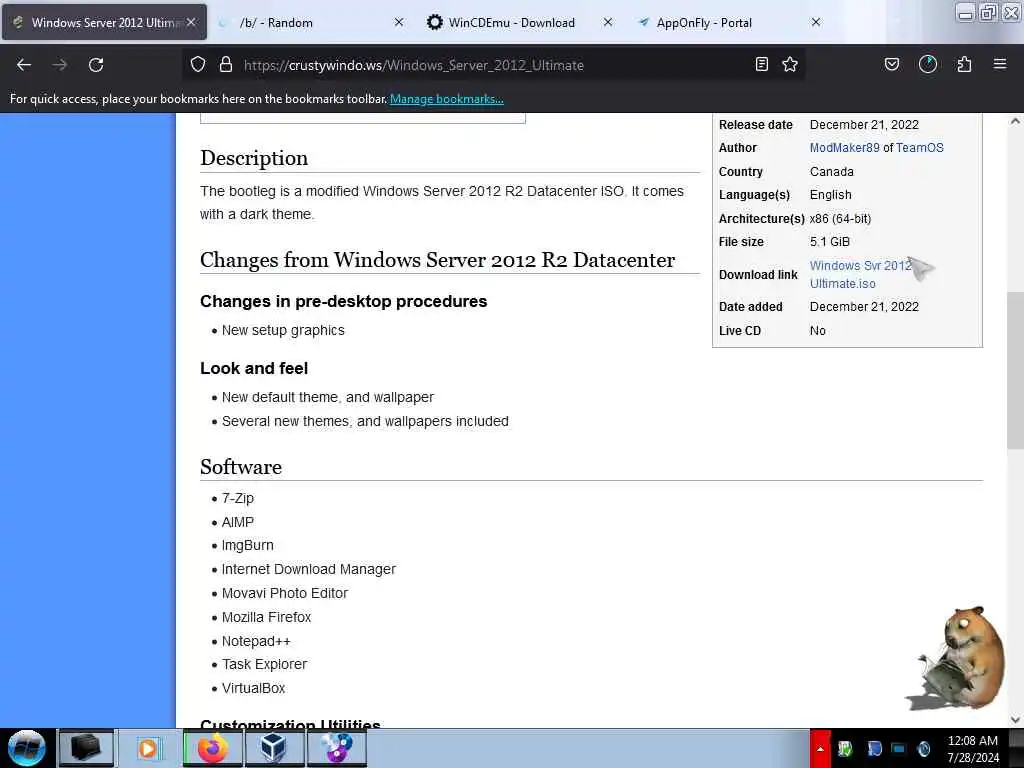Close the WinCDEmu - Download tab
This screenshot has width=1024, height=768.
pyautogui.click(x=607, y=22)
